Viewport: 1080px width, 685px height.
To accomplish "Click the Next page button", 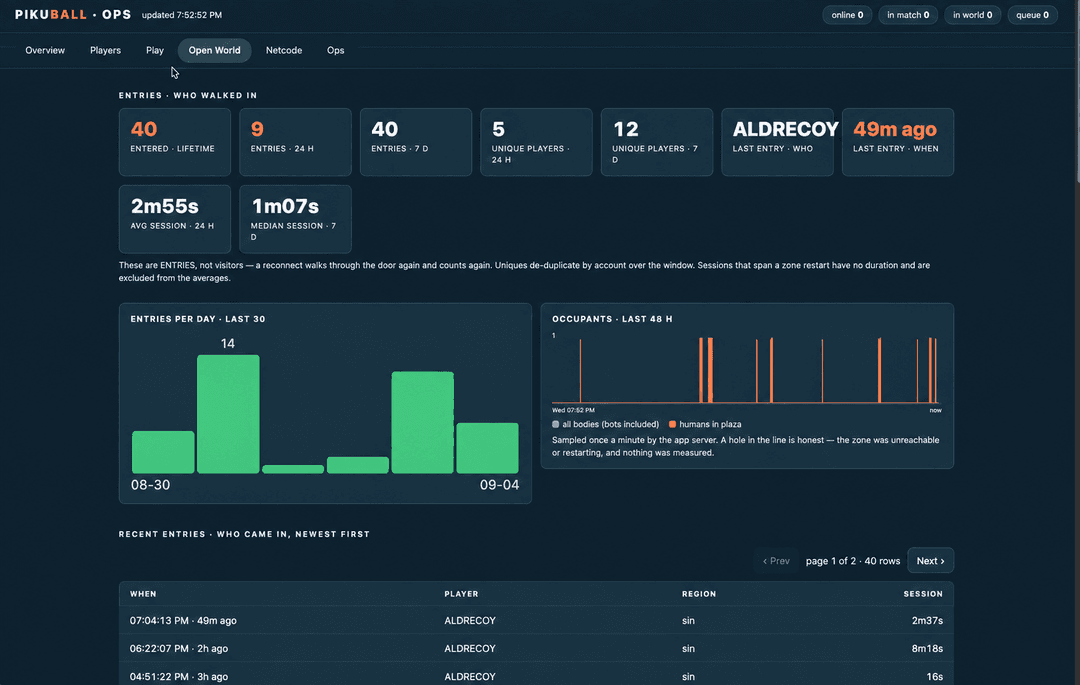I will point(931,560).
